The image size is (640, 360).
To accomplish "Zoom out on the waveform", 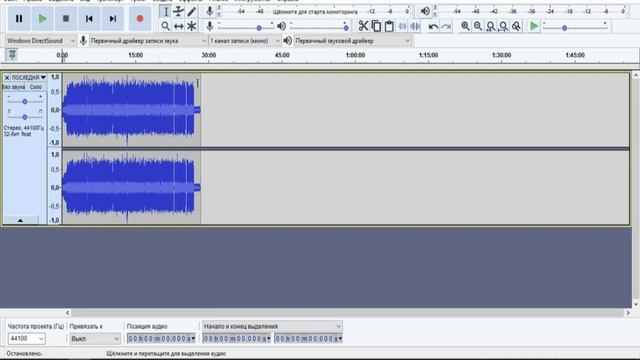I will [478, 26].
